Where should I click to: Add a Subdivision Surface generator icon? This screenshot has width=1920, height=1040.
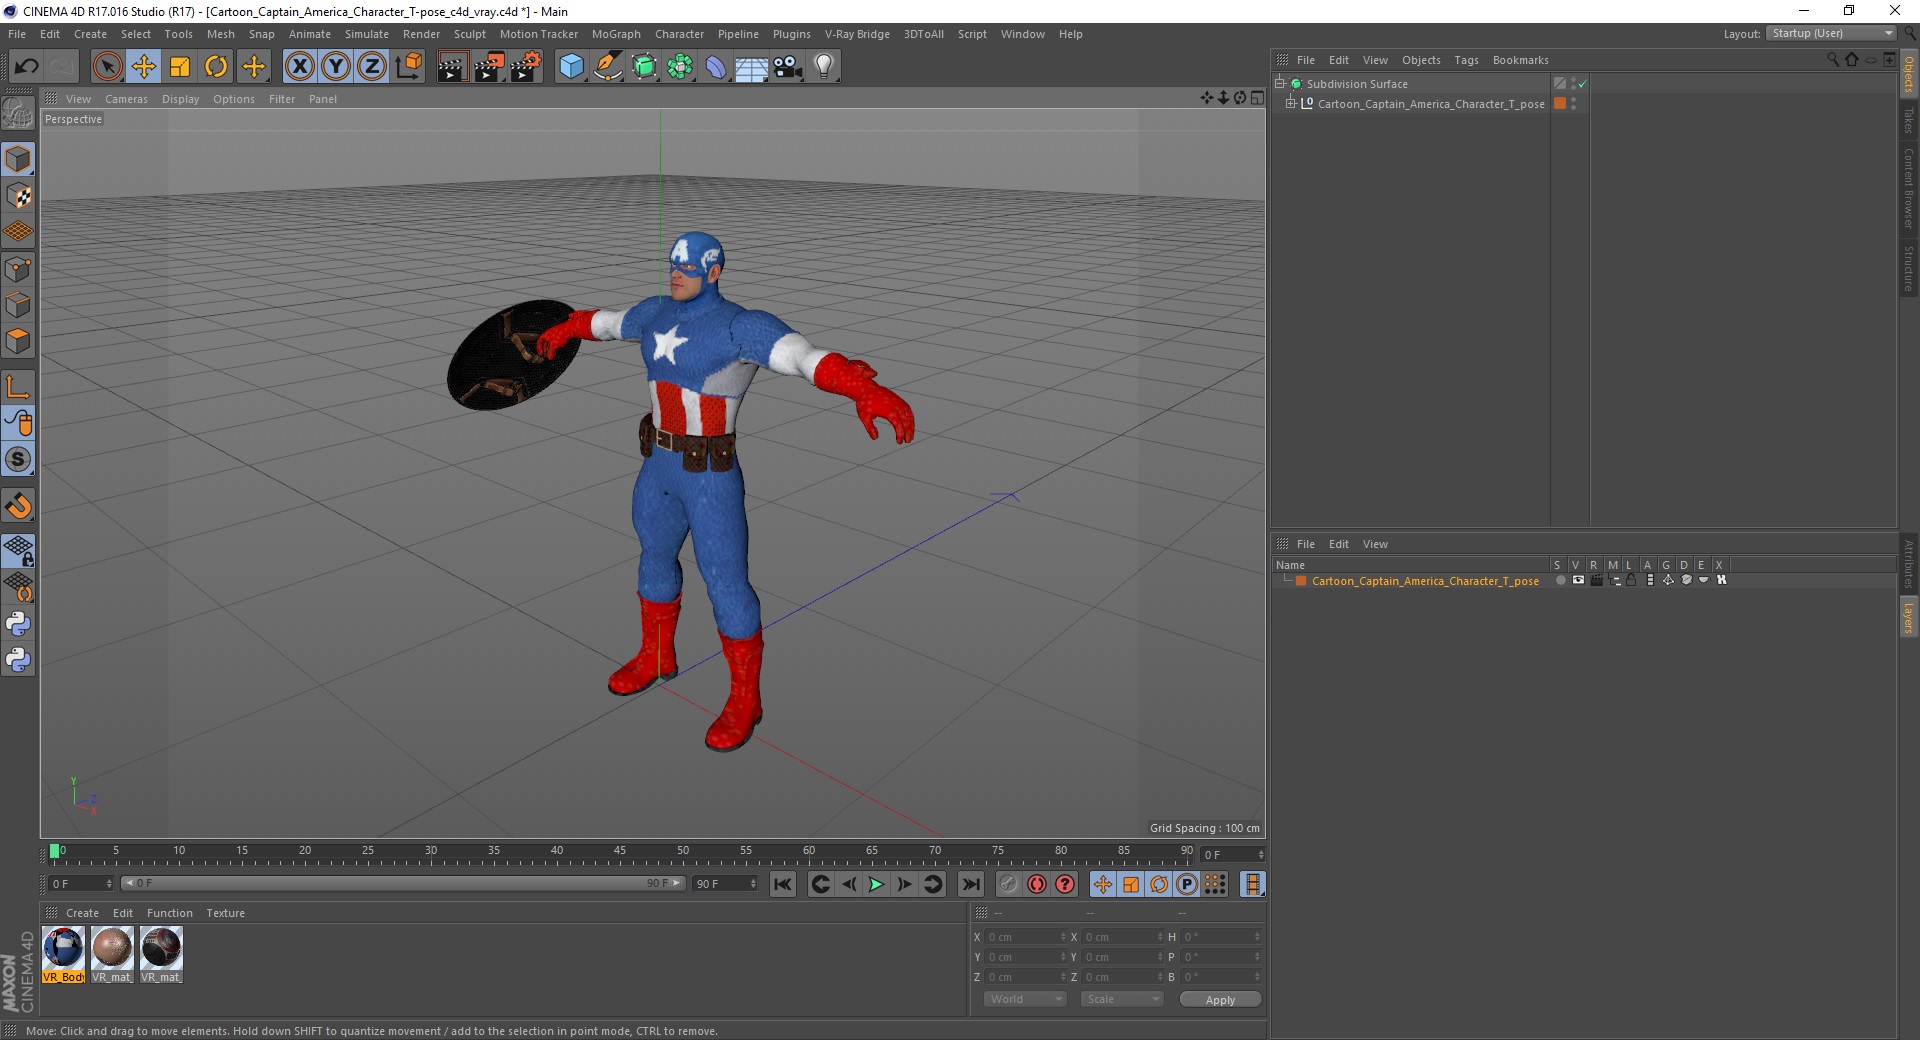(x=644, y=67)
